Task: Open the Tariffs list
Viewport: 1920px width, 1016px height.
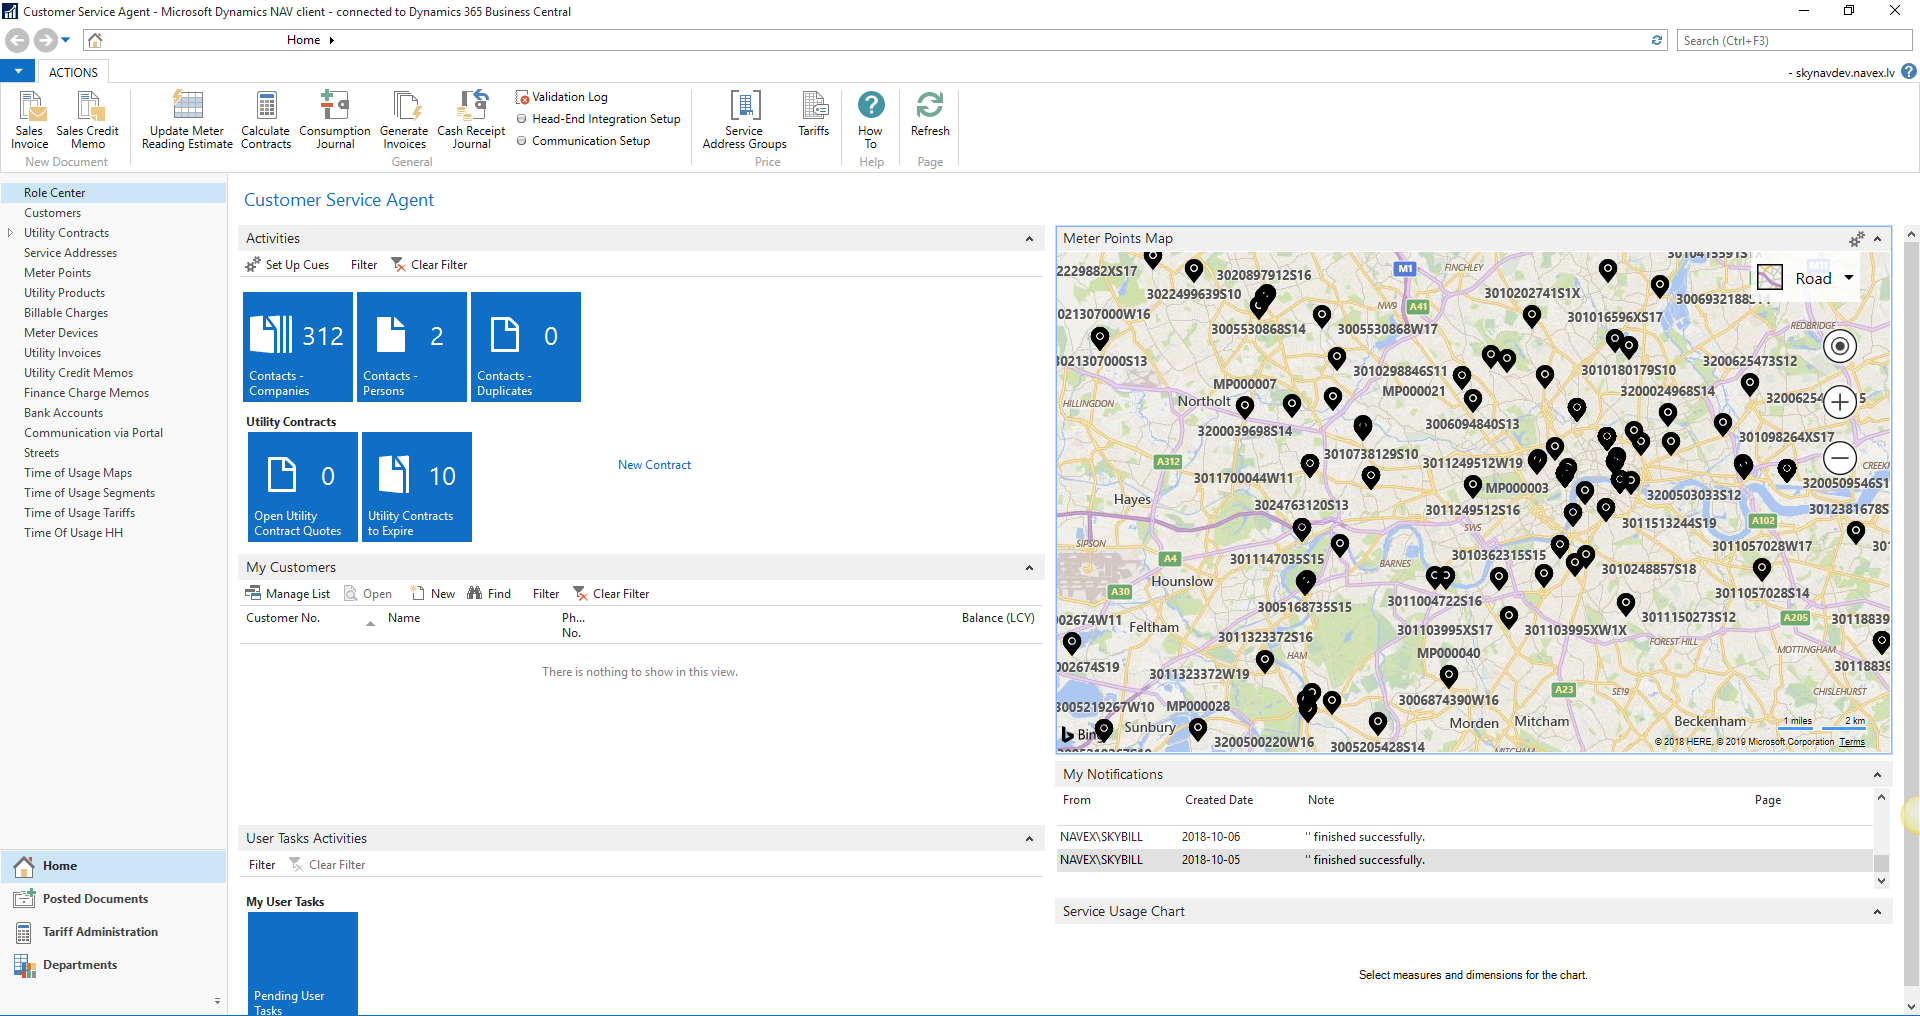Action: [x=814, y=113]
